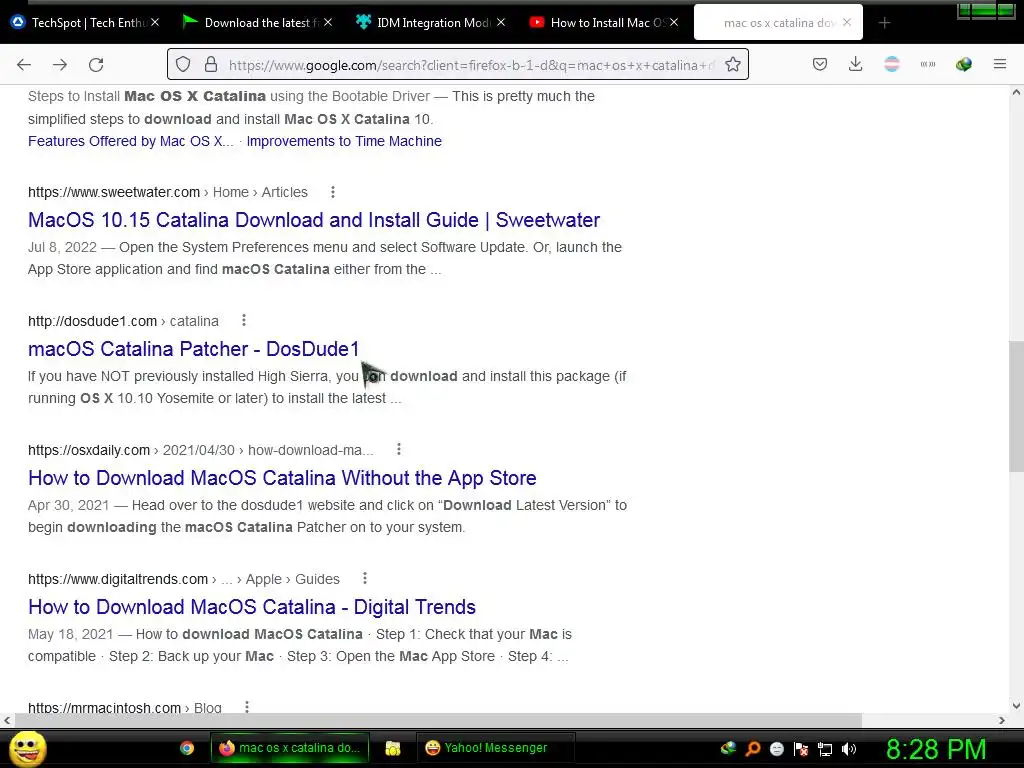The width and height of the screenshot is (1024, 768).
Task: Click the osxdaily.com URL breadcrumb
Action: click(200, 450)
